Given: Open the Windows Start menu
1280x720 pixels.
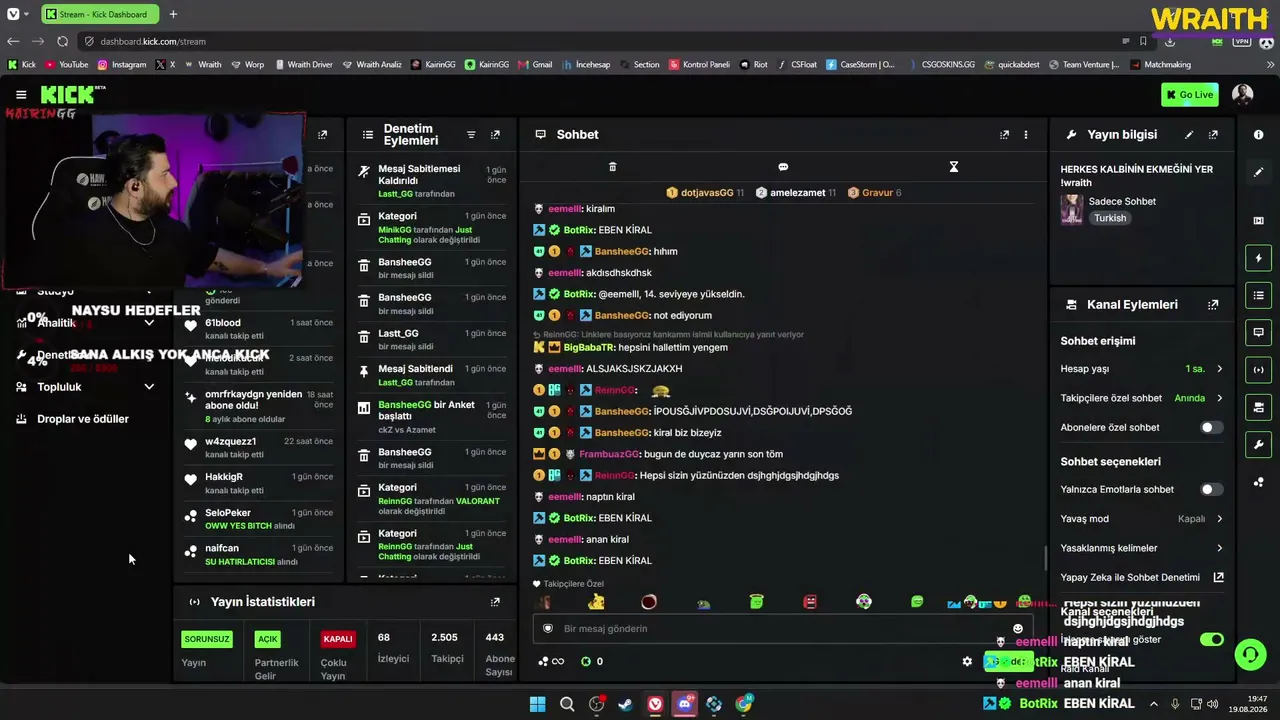Looking at the screenshot, I should click(x=537, y=704).
